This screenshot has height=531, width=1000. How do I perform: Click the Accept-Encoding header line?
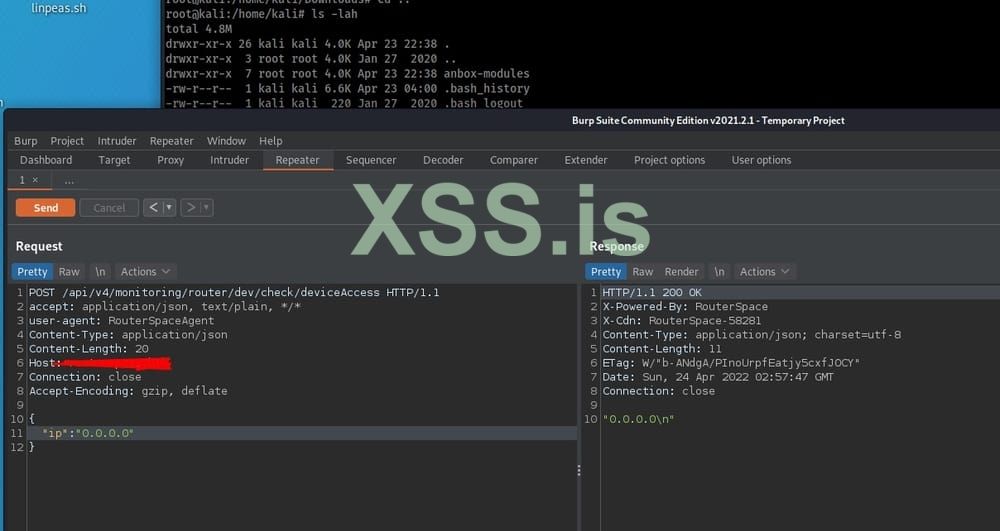click(x=128, y=391)
